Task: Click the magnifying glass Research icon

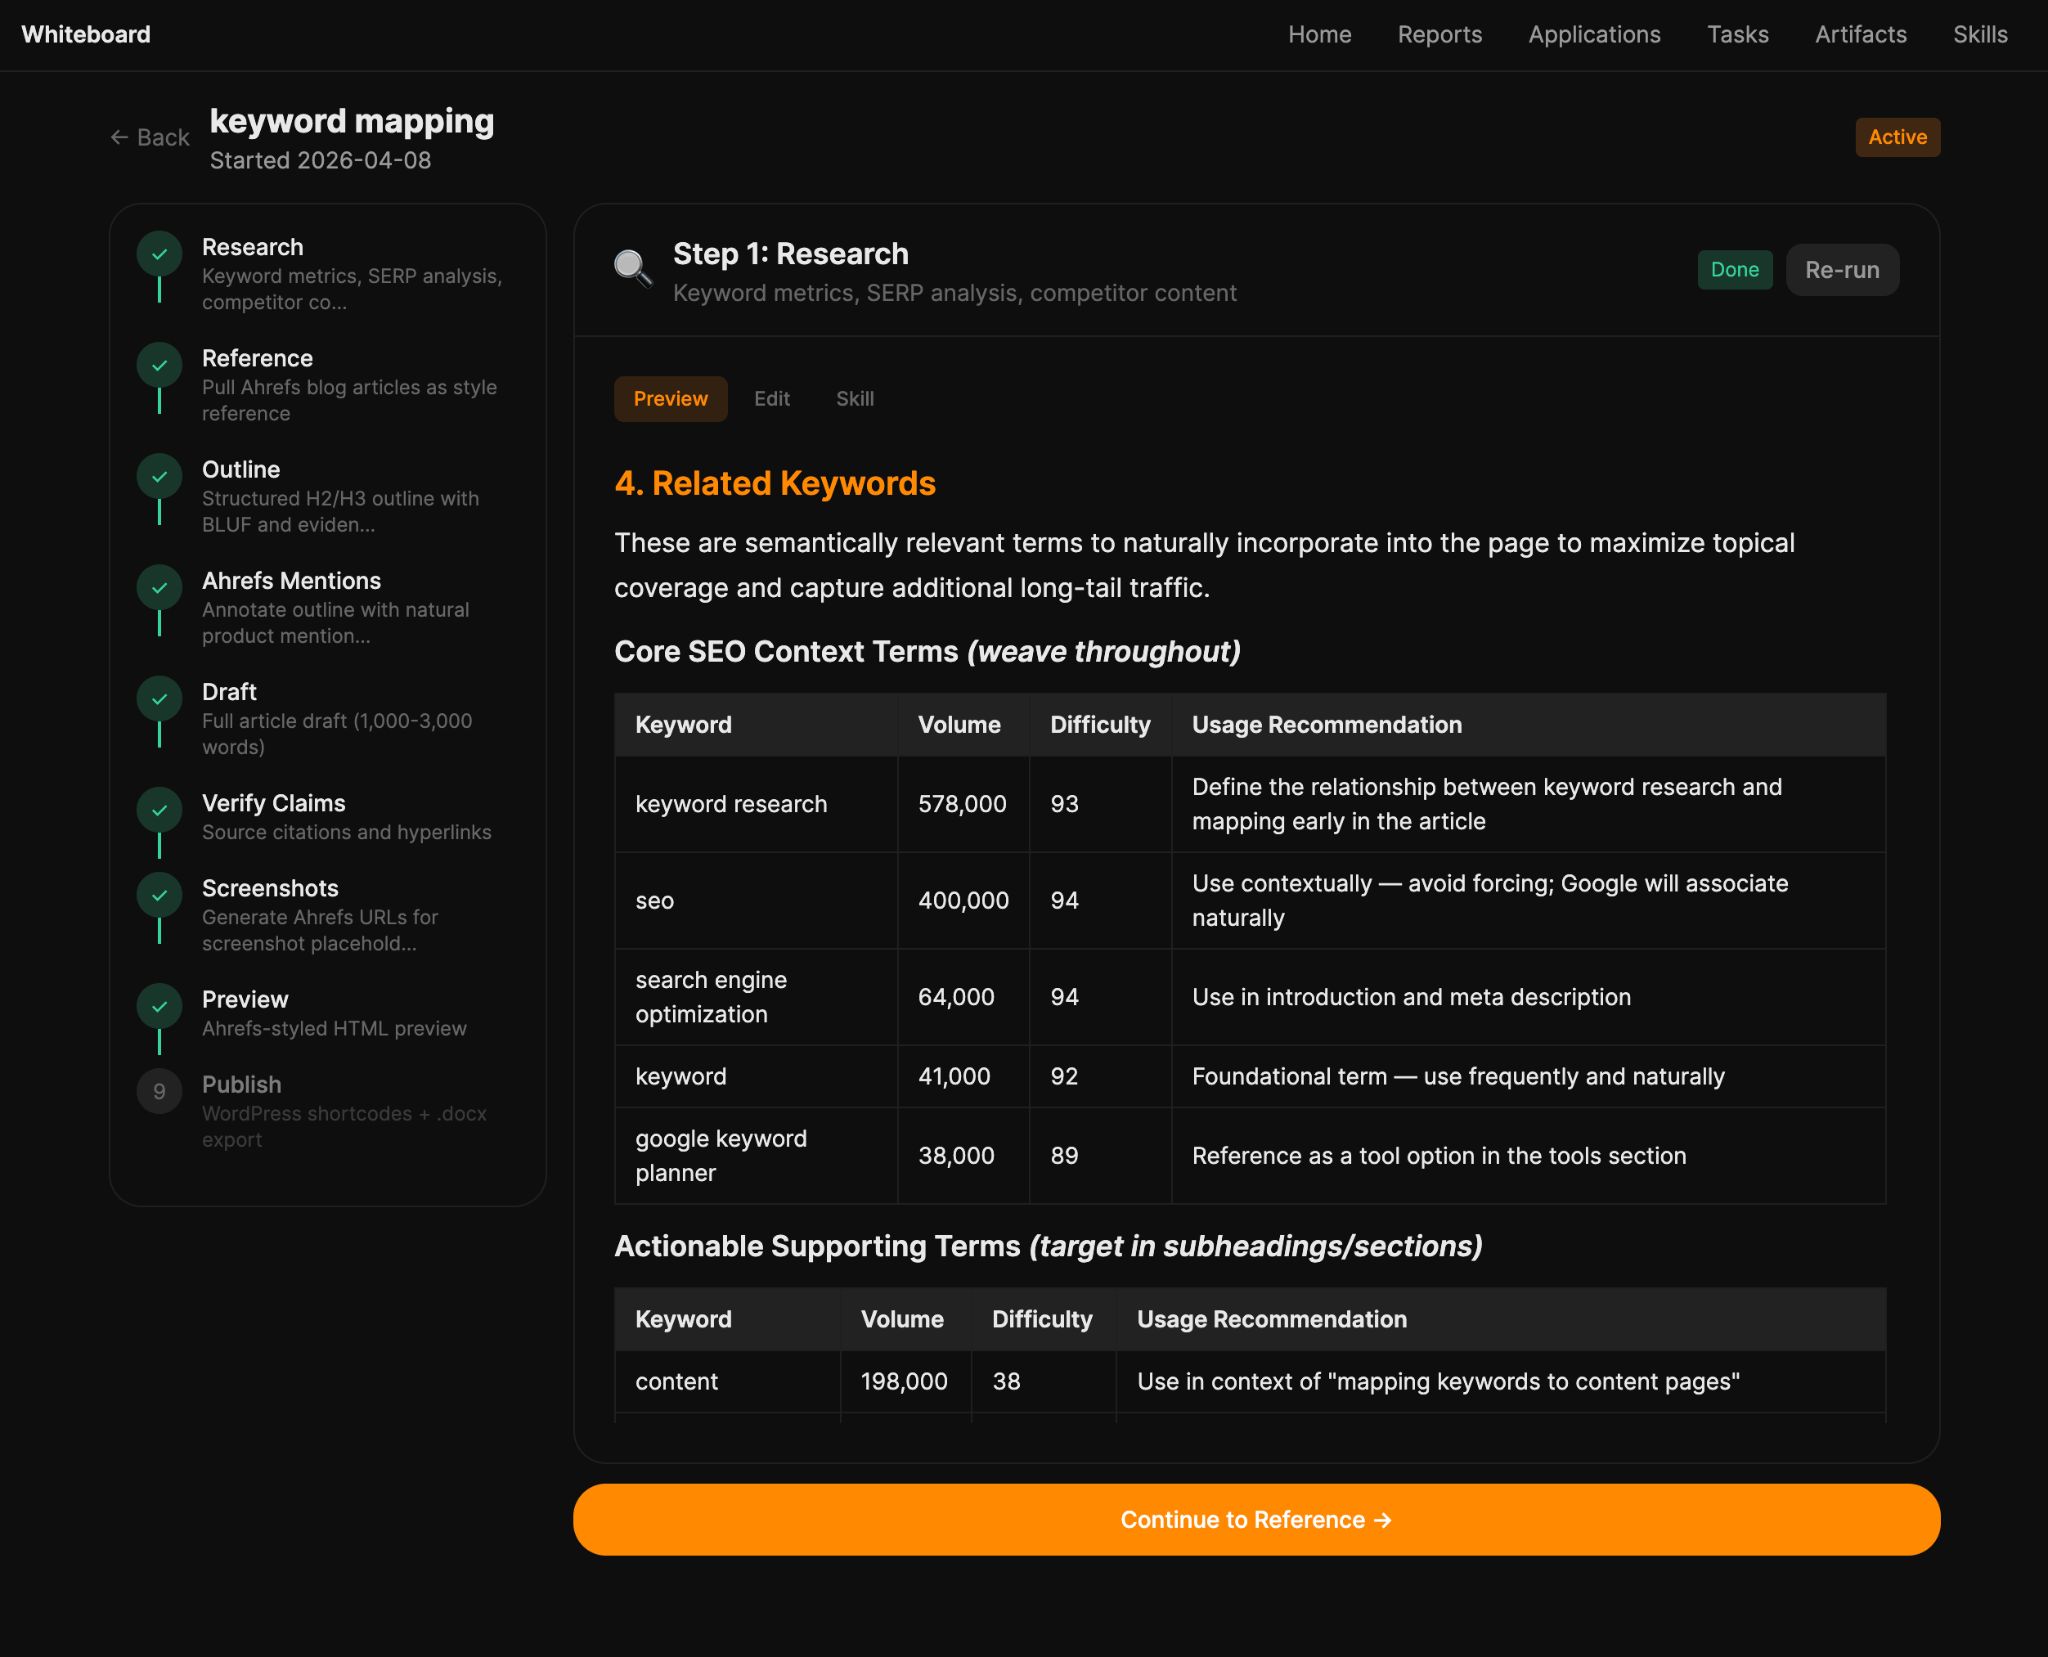Action: (632, 268)
